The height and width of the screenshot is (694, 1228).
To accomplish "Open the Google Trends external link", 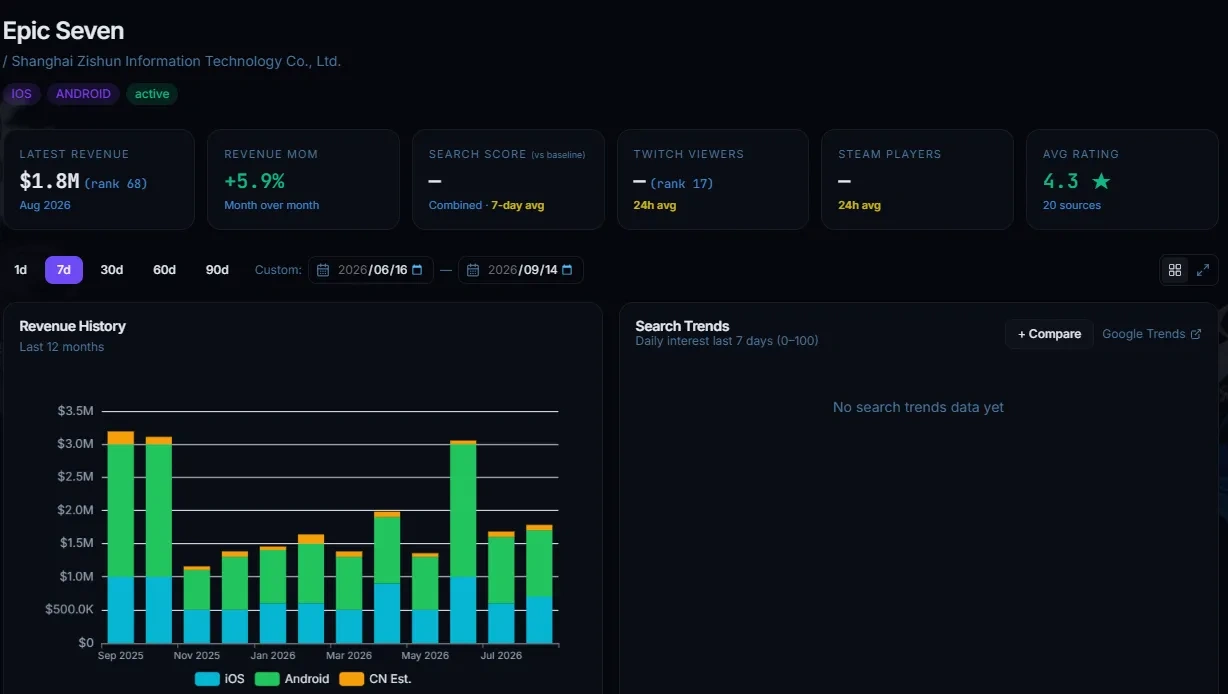I will click(x=1151, y=334).
